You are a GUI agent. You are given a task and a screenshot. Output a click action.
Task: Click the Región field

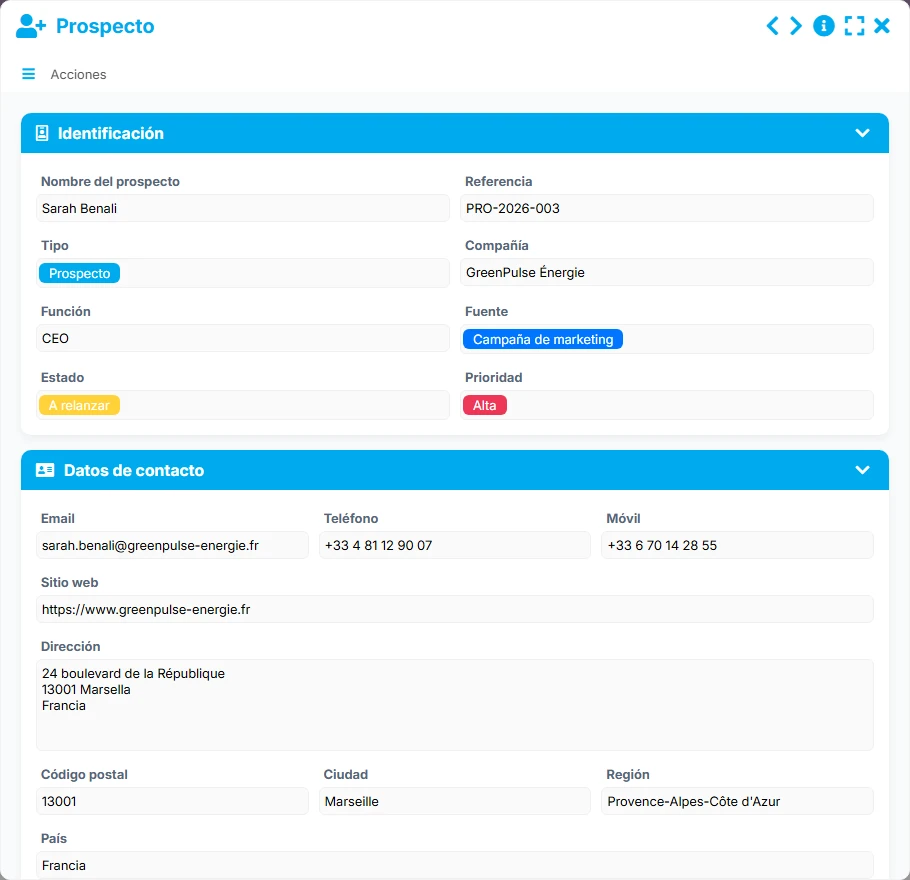click(738, 802)
